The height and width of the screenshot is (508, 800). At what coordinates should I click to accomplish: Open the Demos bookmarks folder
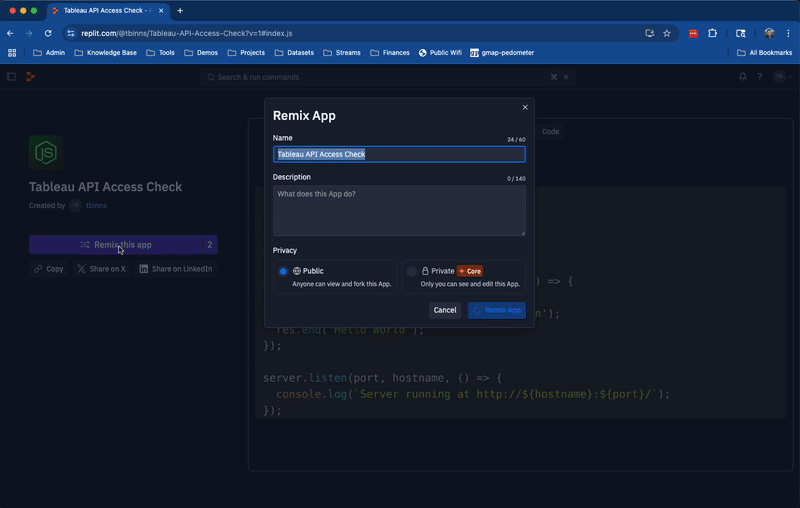[x=201, y=53]
